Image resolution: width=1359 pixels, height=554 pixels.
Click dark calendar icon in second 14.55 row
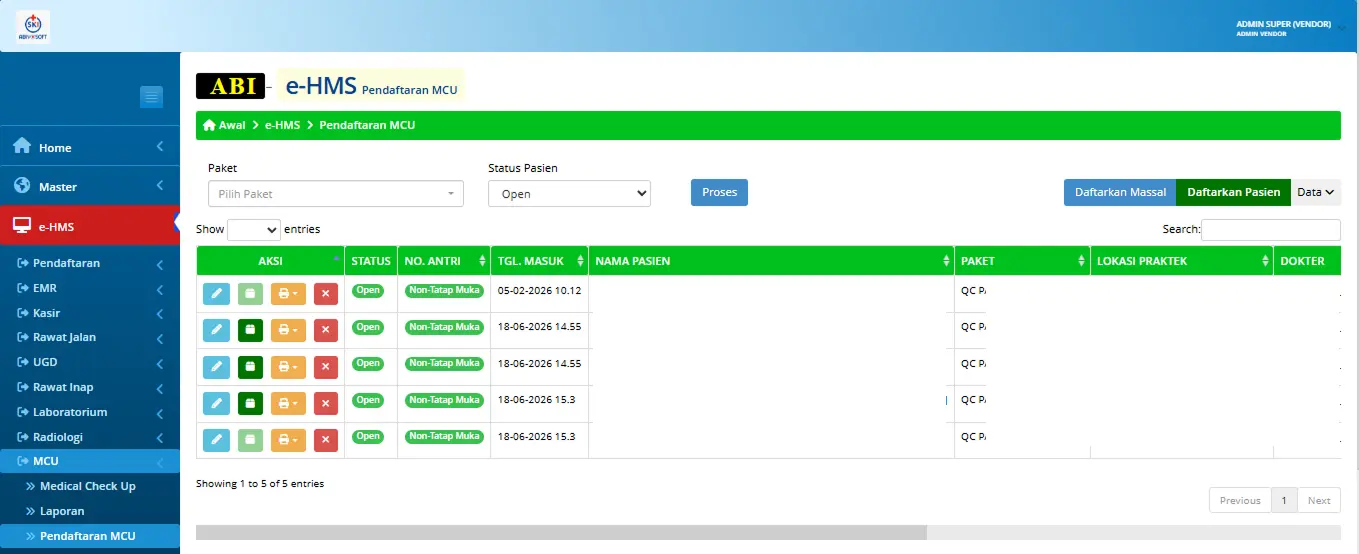point(250,367)
